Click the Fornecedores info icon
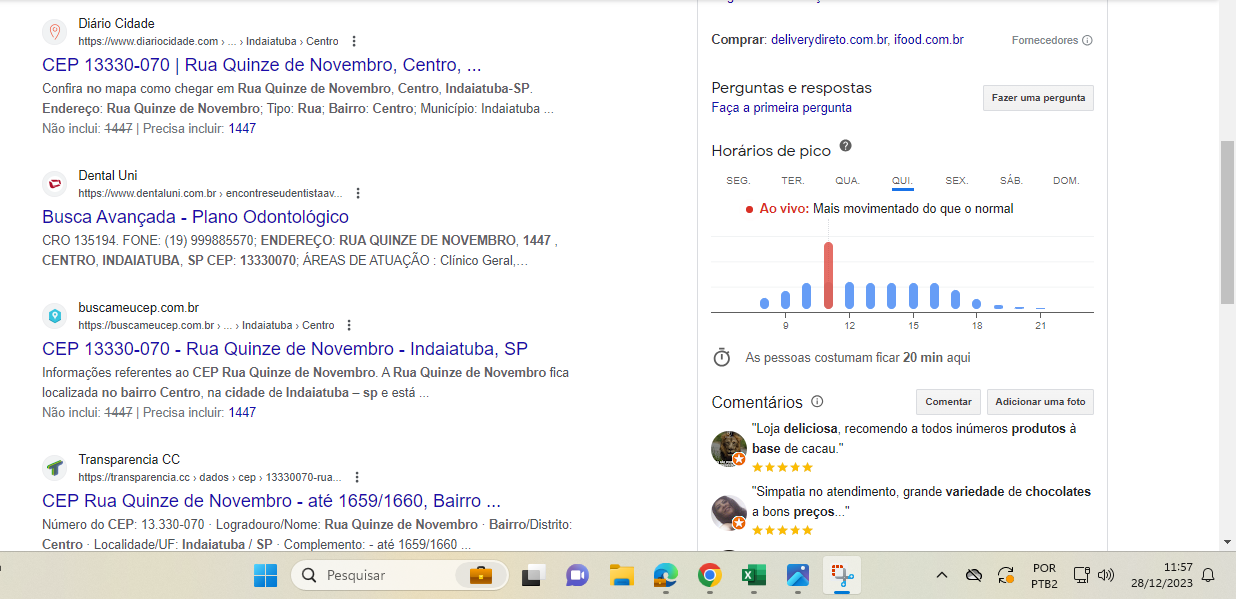Image resolution: width=1236 pixels, height=599 pixels. coord(1087,41)
